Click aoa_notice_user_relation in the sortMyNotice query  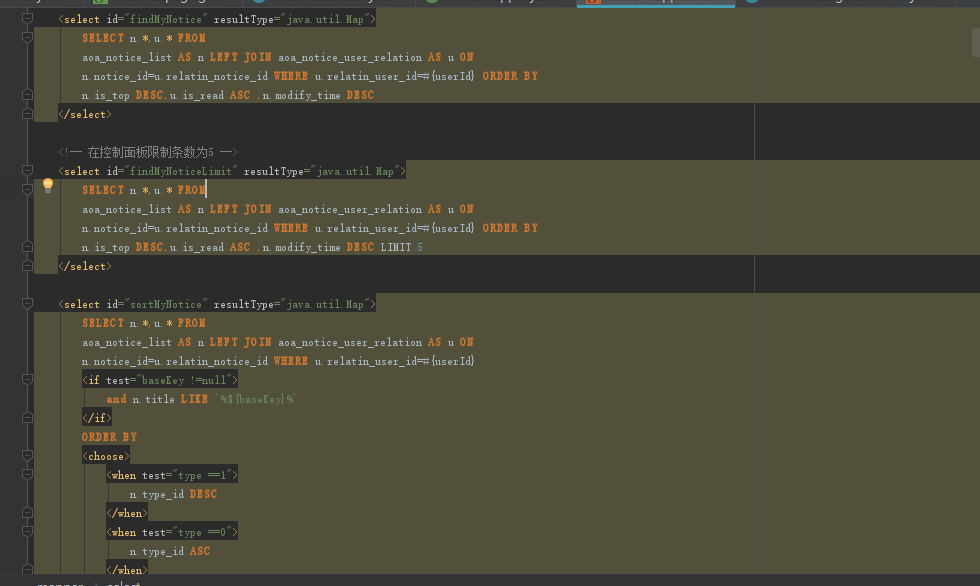click(x=350, y=342)
